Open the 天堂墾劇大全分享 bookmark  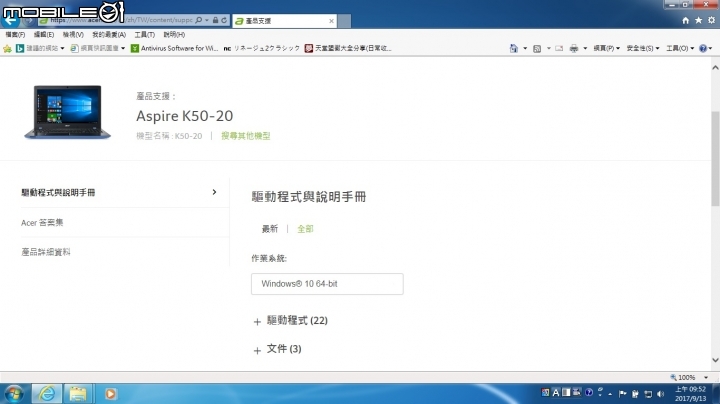(348, 48)
